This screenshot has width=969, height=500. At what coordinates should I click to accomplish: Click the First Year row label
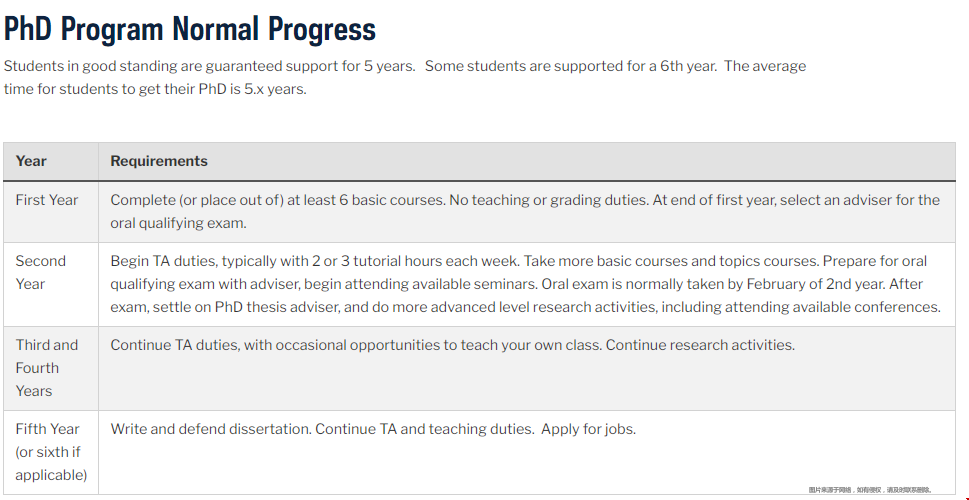(x=47, y=200)
